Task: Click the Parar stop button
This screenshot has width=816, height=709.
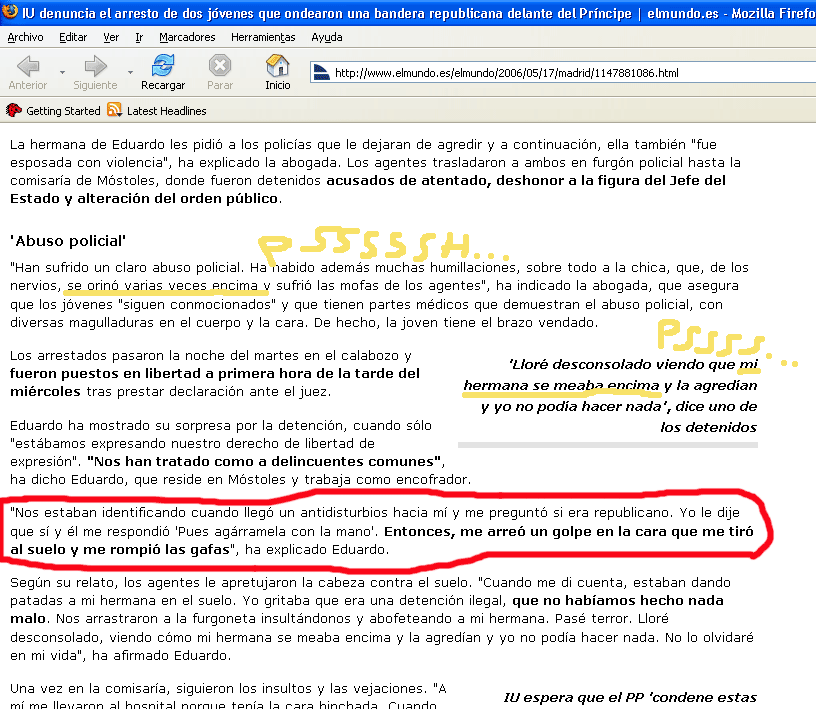Action: click(x=219, y=71)
